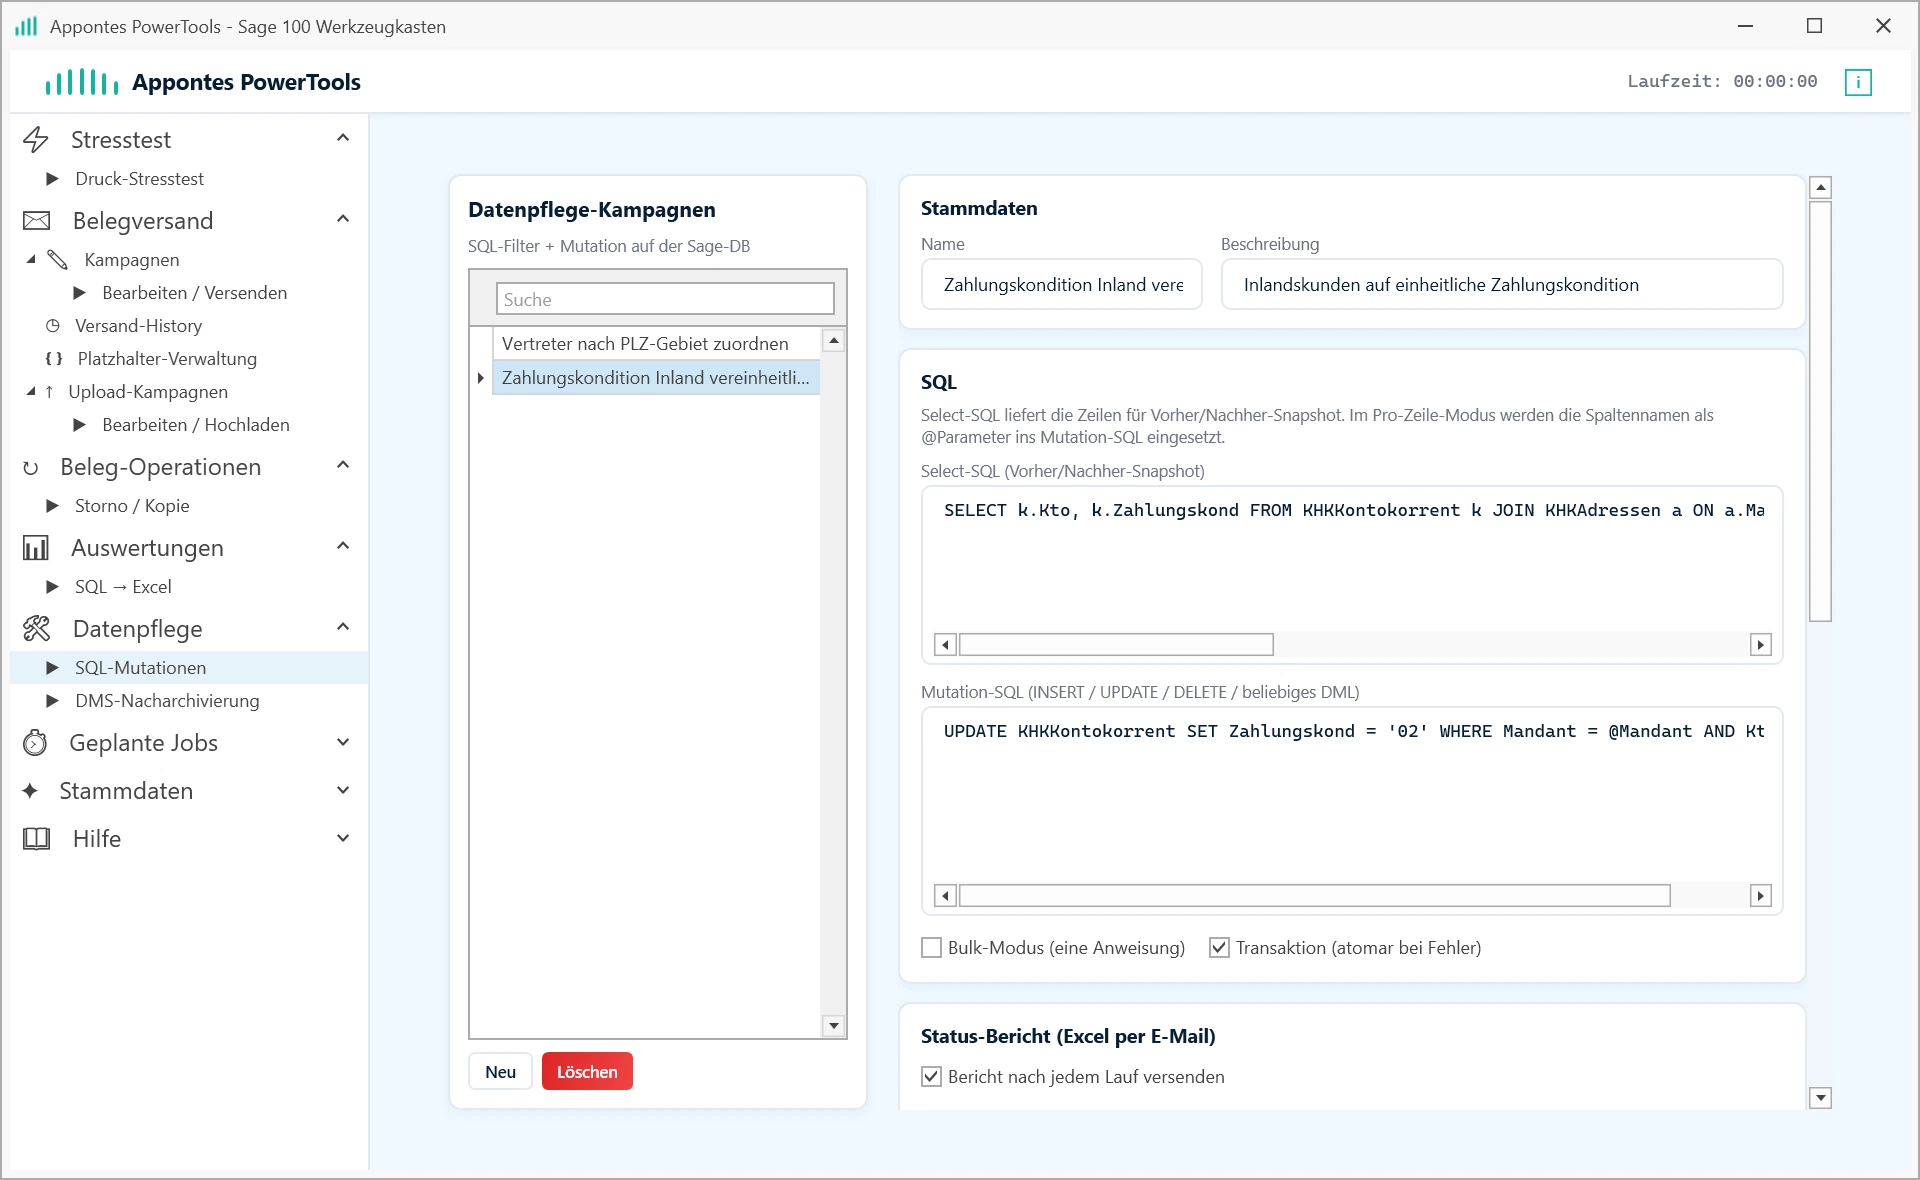Image resolution: width=1920 pixels, height=1180 pixels.
Task: Click the Mutation-SQL horizontal scrollbar thumb
Action: 1315,896
